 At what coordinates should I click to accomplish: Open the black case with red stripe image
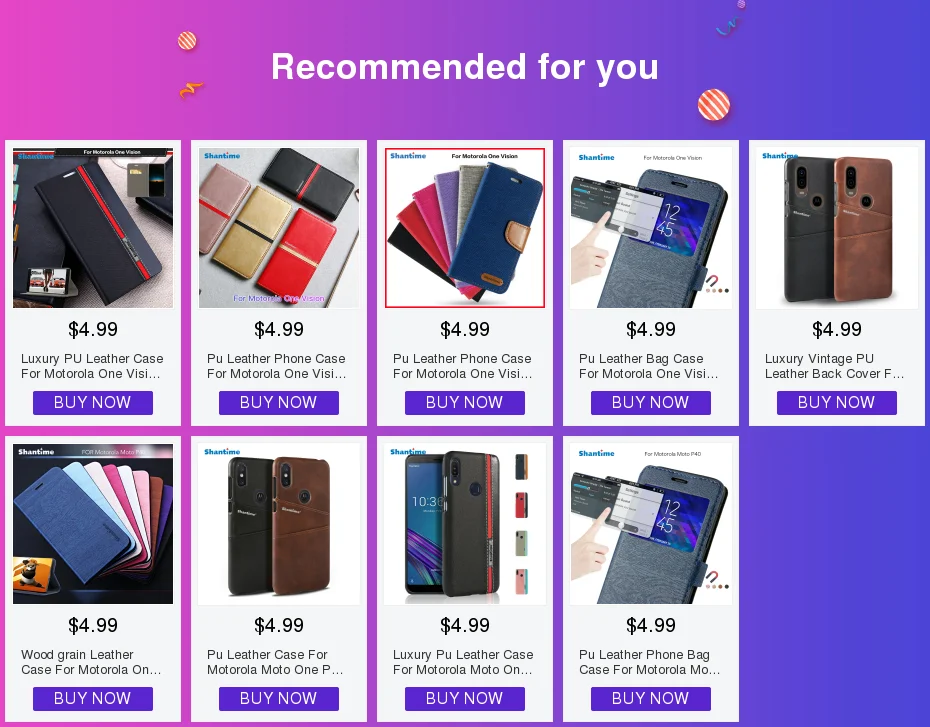click(x=465, y=524)
